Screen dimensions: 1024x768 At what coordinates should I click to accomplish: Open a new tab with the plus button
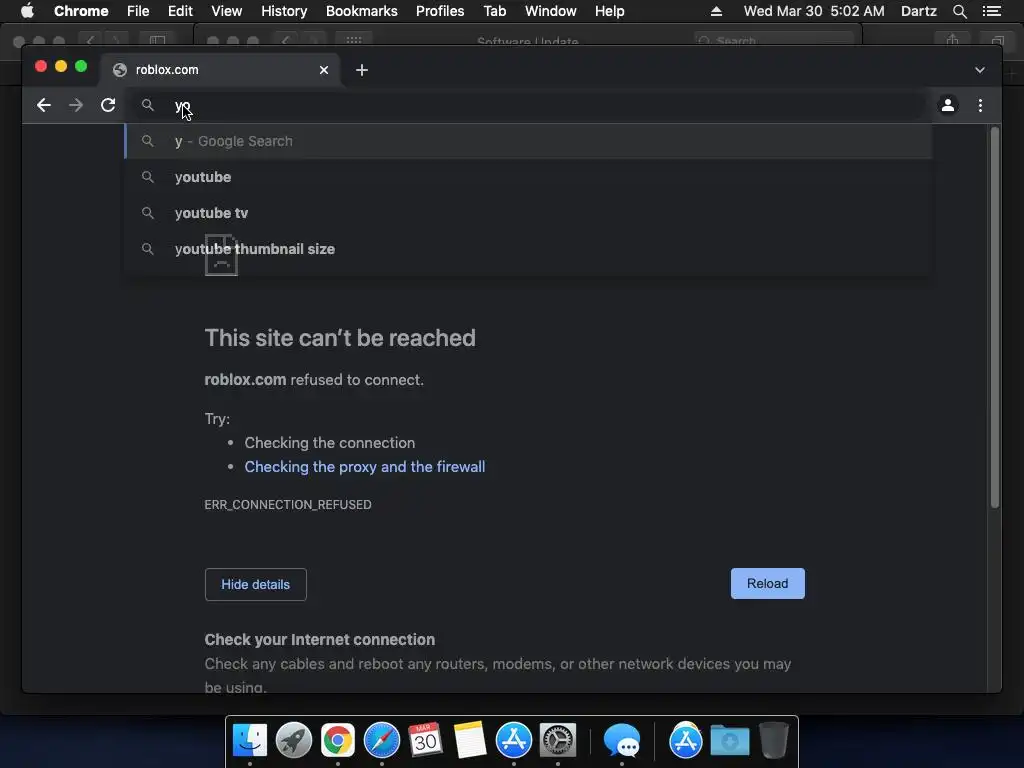[362, 70]
